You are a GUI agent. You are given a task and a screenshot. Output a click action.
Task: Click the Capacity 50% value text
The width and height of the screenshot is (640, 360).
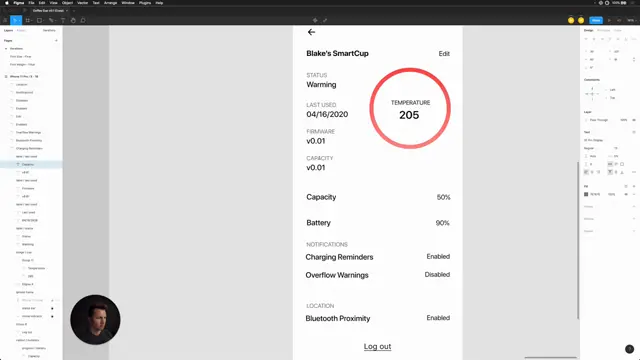(443, 198)
